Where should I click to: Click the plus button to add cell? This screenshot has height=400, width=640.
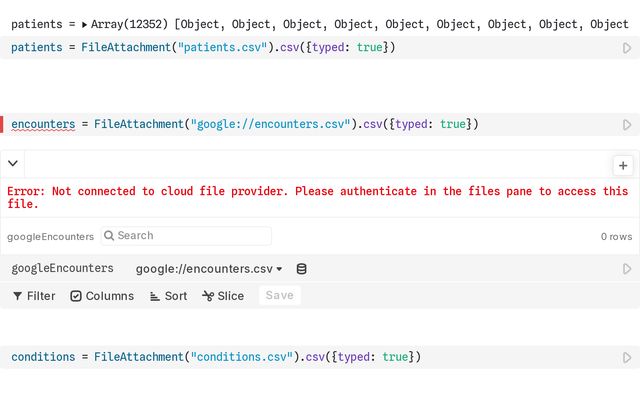[x=623, y=166]
